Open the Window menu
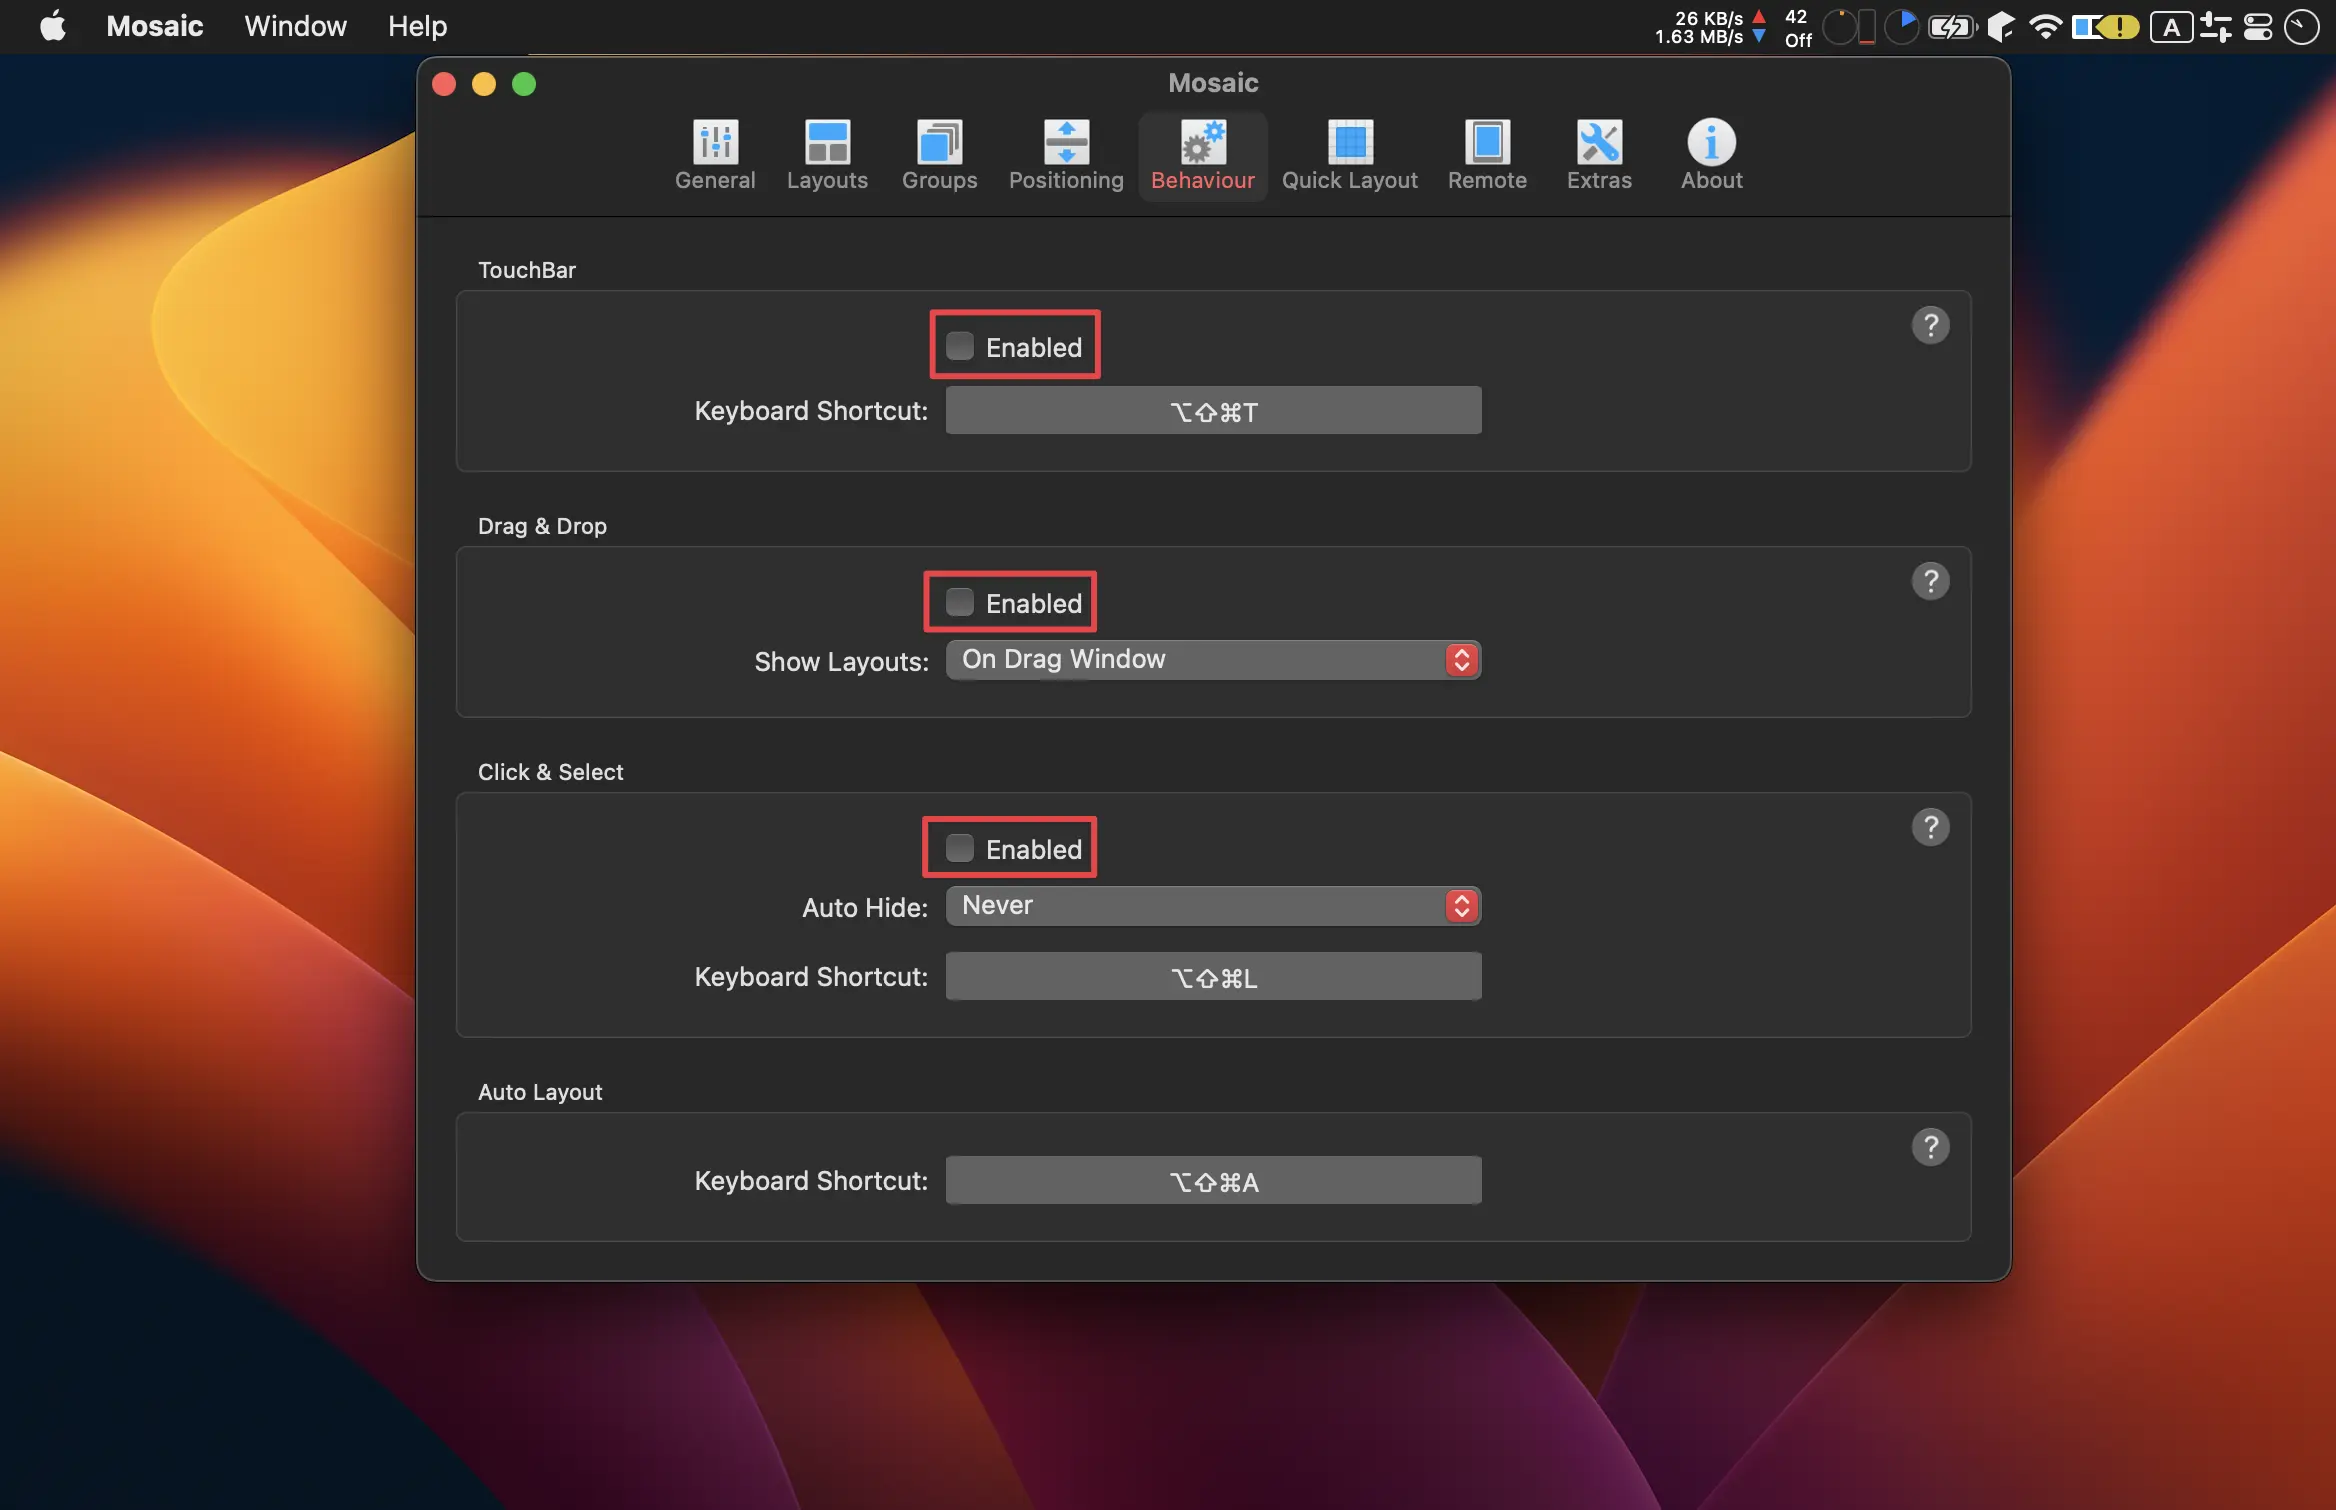The width and height of the screenshot is (2336, 1510). (295, 26)
